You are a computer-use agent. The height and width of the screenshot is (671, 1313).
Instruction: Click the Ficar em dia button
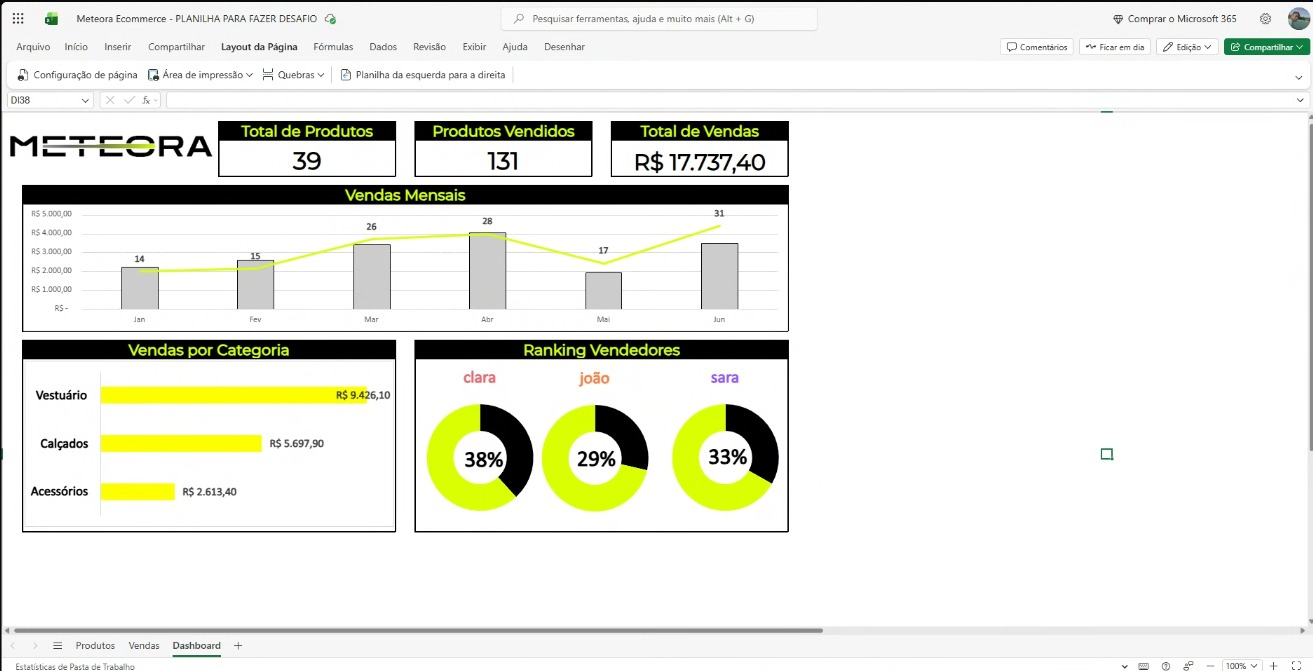1115,47
